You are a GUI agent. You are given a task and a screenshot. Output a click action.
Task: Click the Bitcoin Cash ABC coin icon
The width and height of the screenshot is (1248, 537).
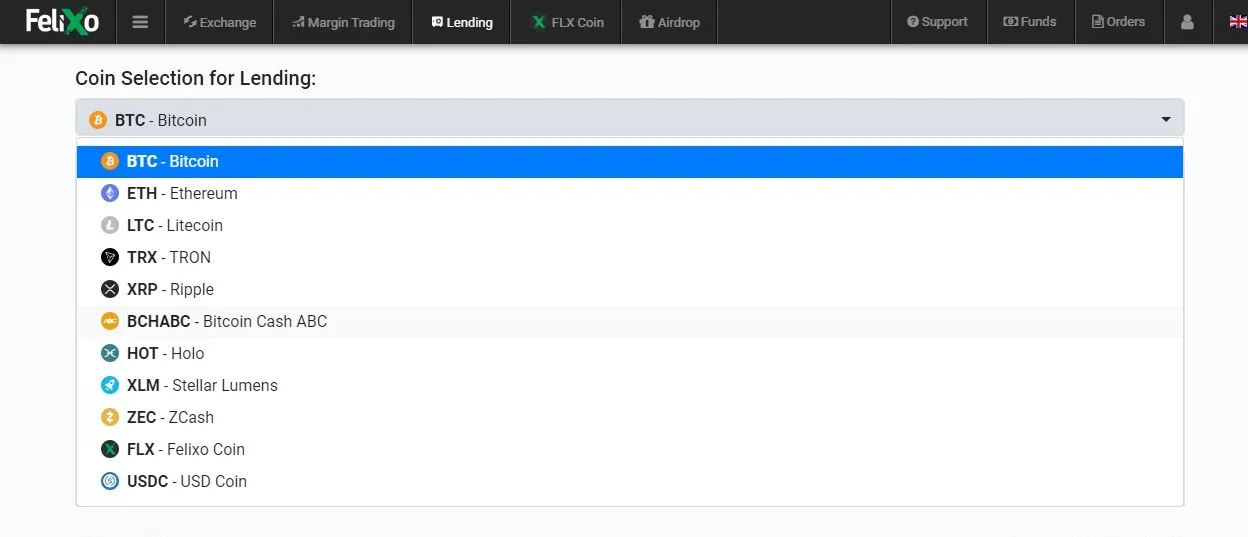pos(110,321)
